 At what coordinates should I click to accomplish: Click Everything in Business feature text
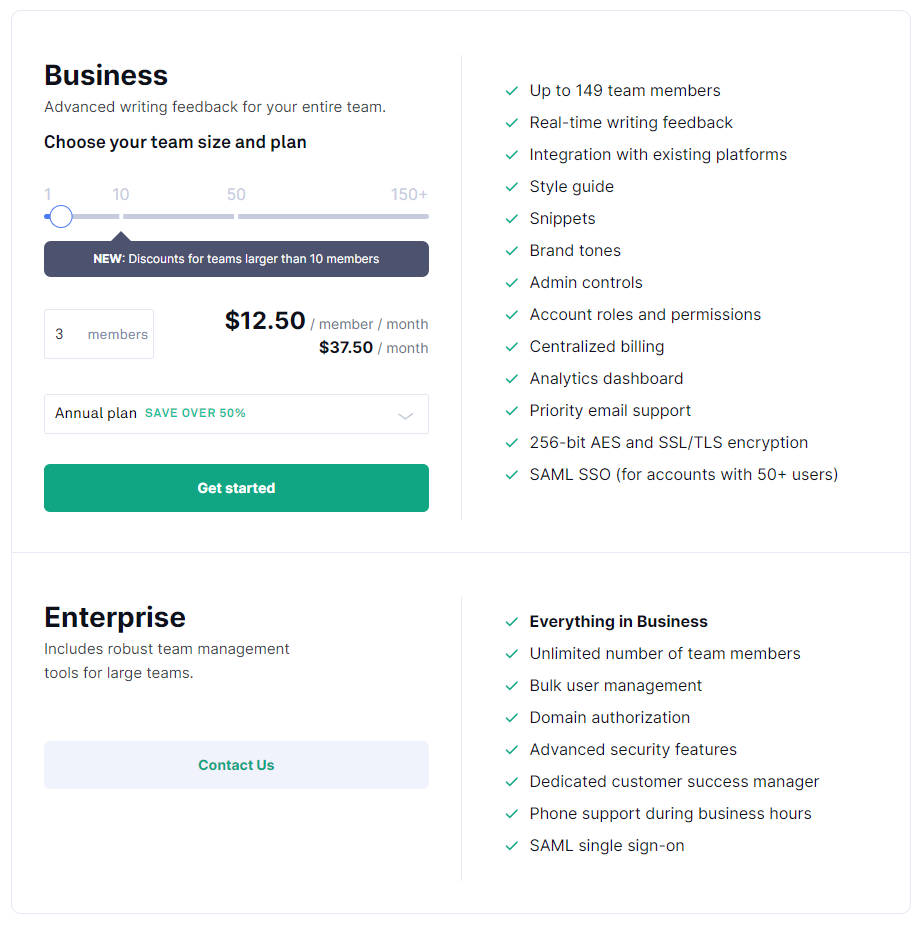618,622
